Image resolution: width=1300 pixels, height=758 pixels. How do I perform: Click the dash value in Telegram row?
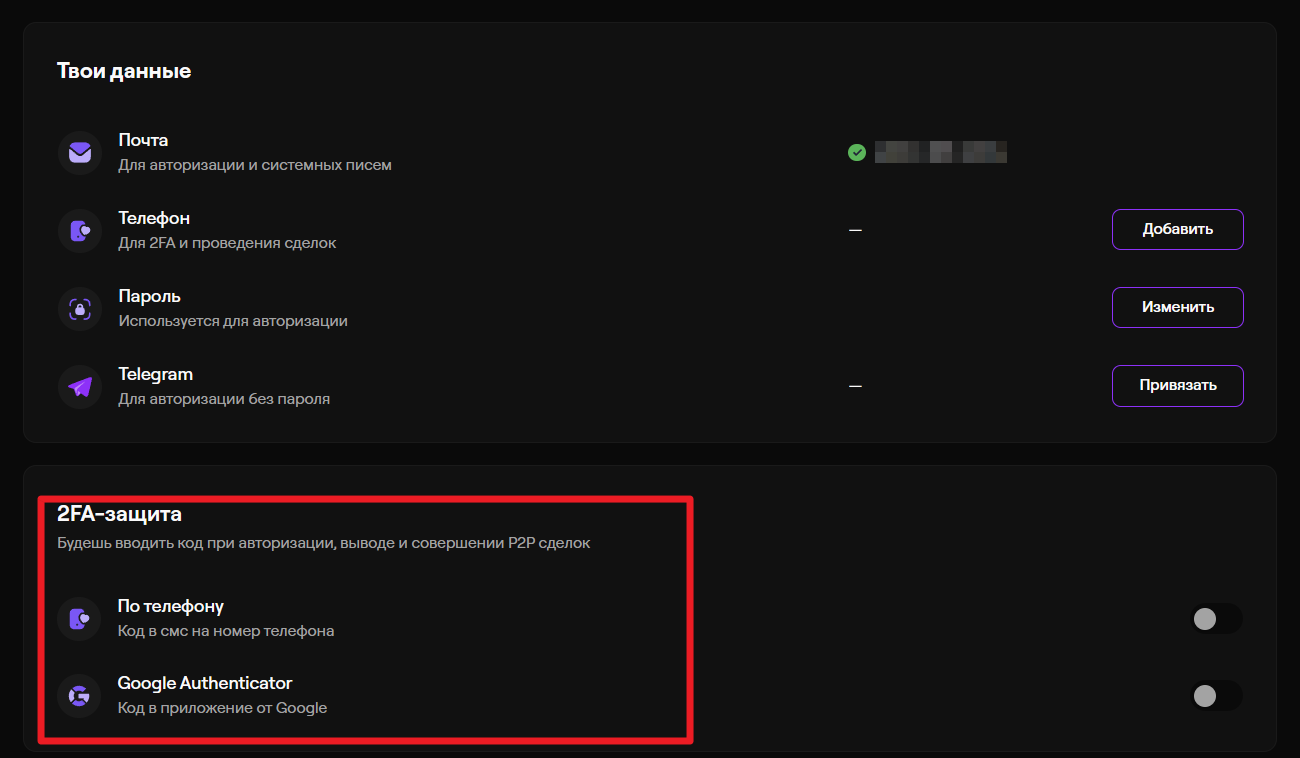pyautogui.click(x=855, y=386)
